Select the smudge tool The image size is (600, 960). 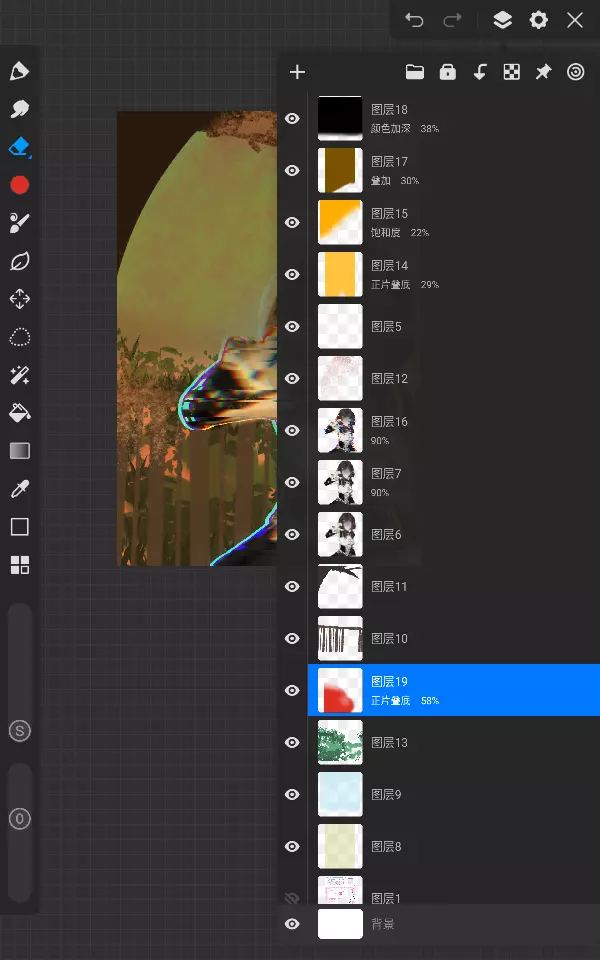tap(20, 109)
